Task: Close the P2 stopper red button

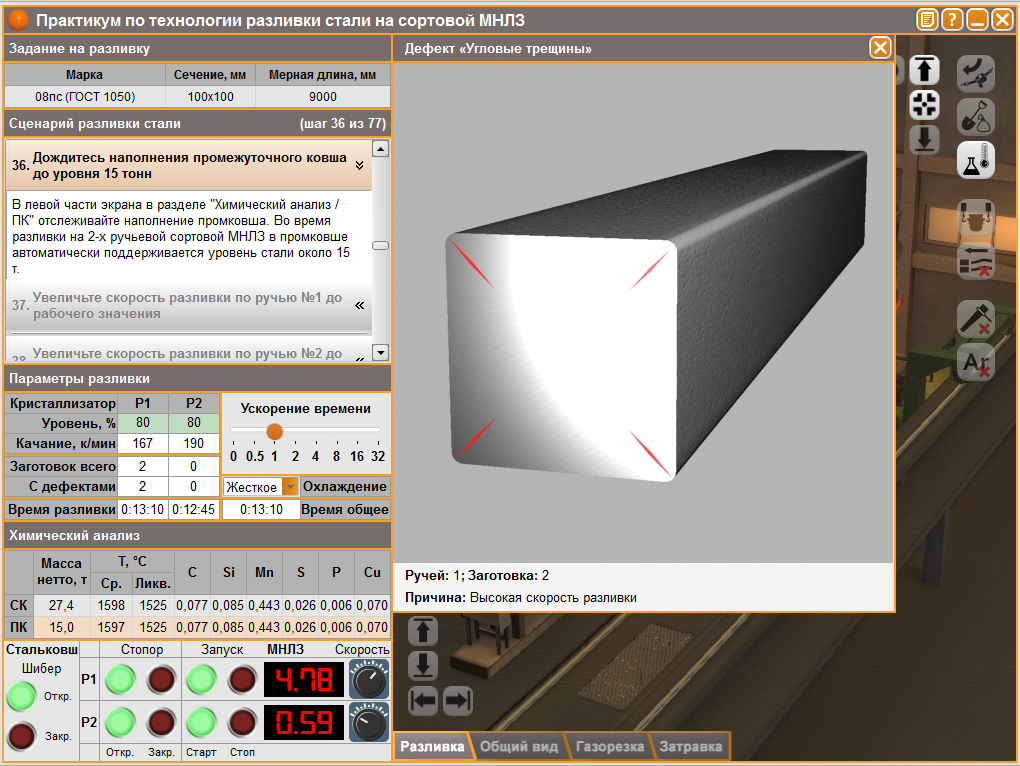Action: pyautogui.click(x=161, y=722)
